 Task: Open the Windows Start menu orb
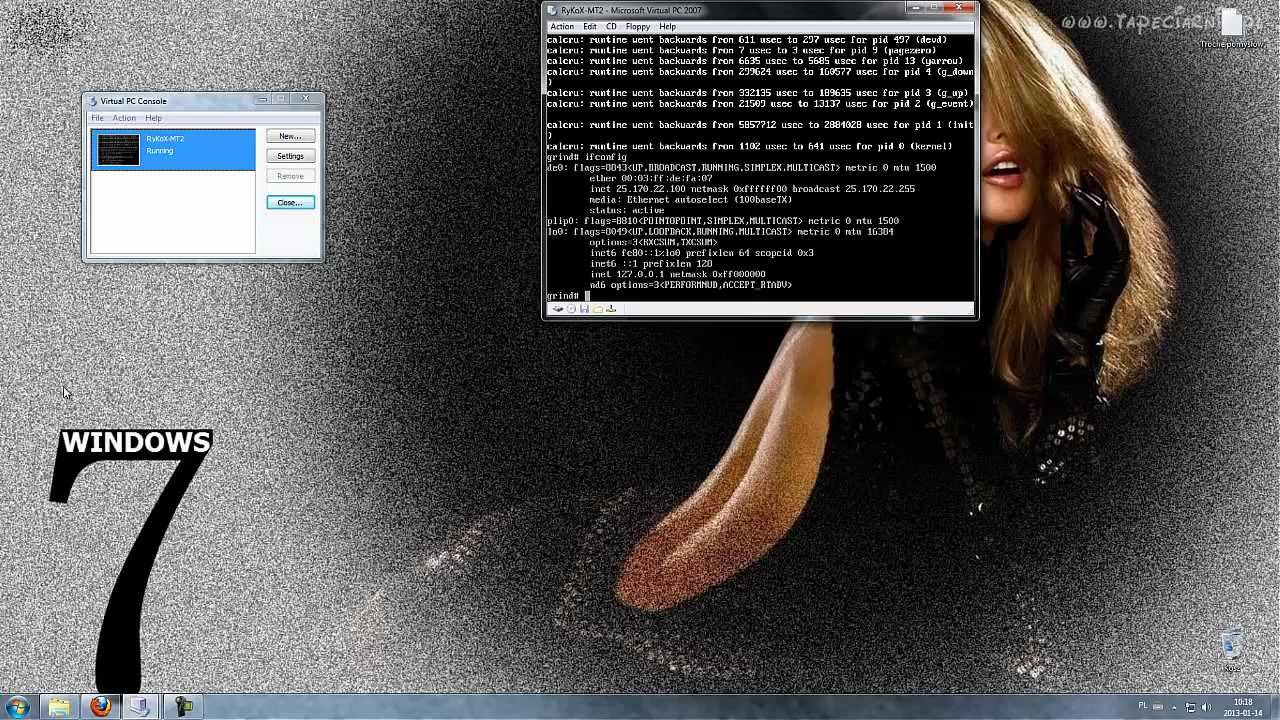(x=18, y=707)
